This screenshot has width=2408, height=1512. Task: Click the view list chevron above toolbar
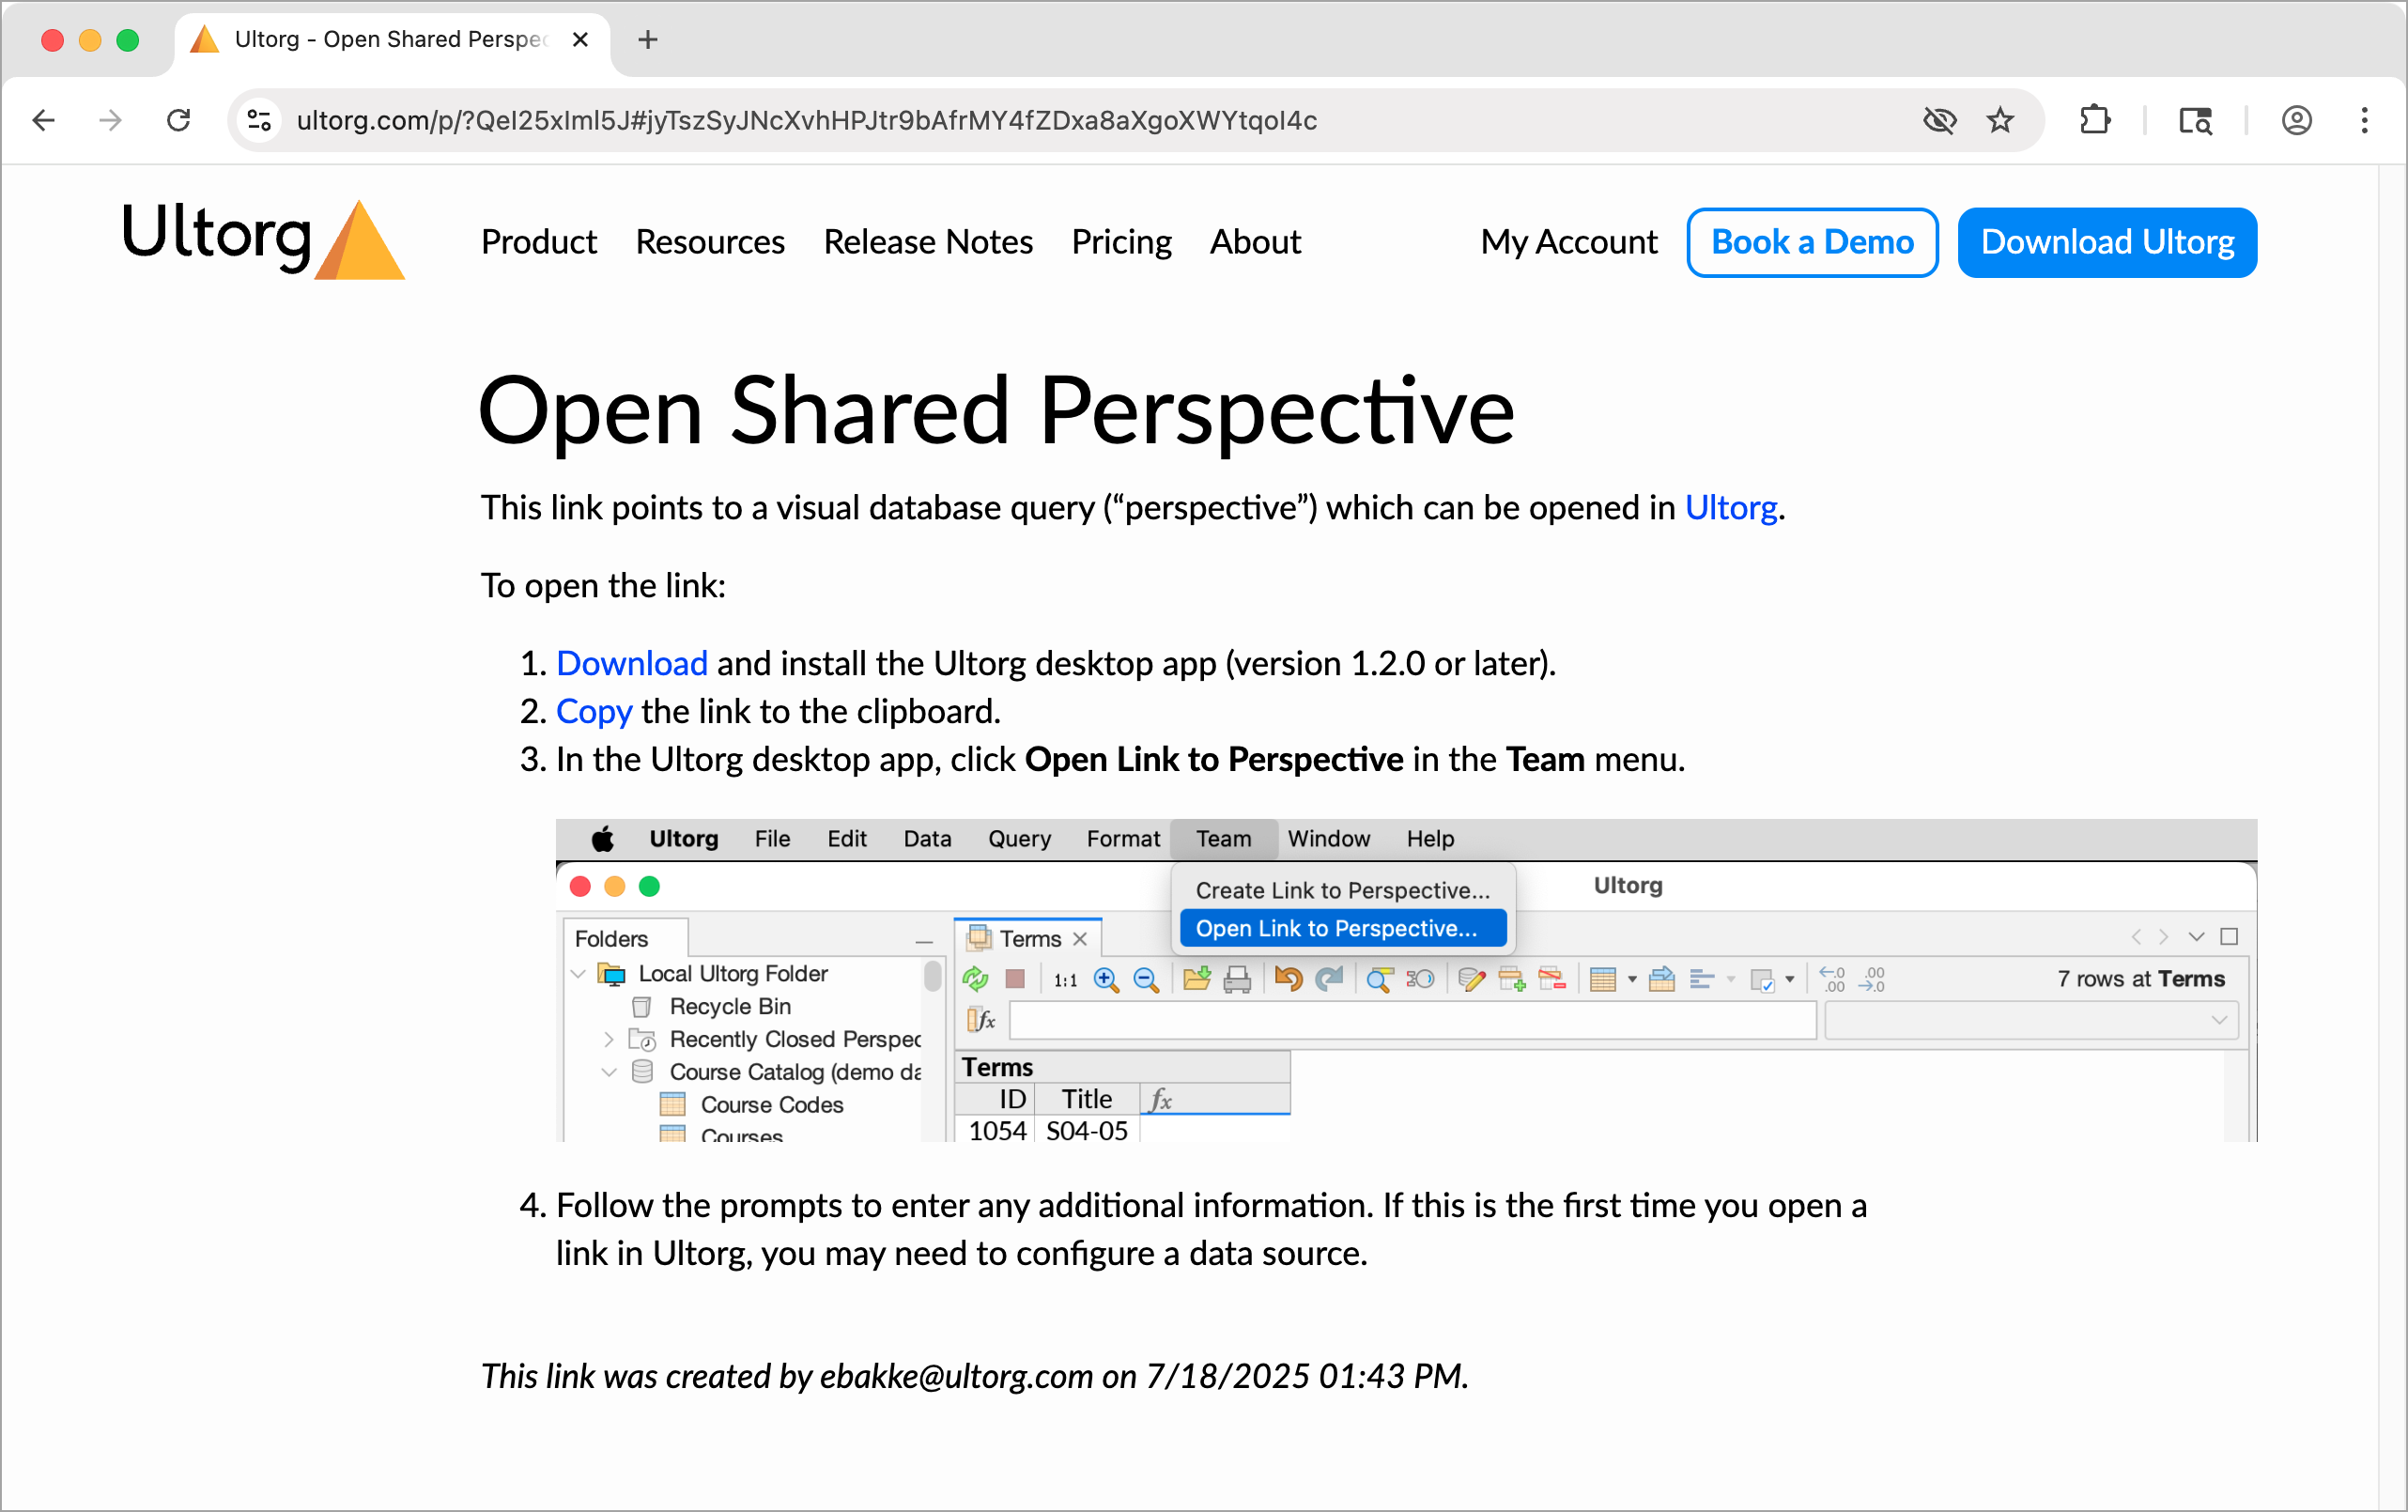[x=2196, y=937]
